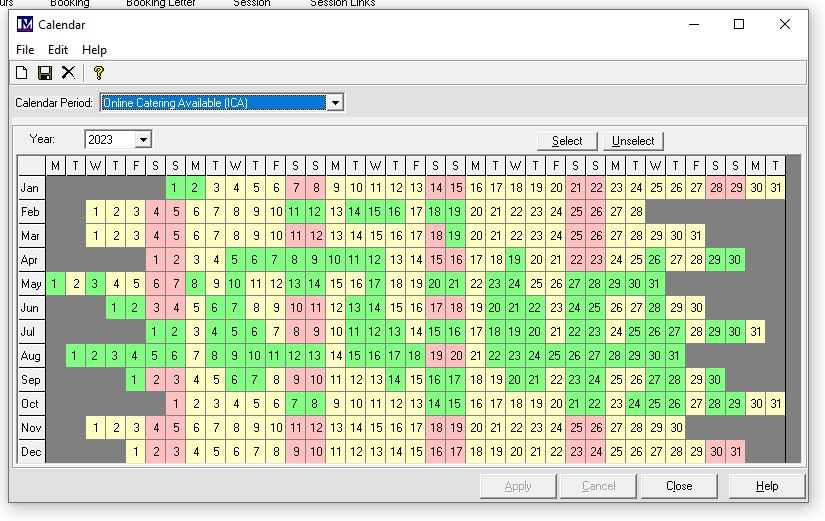Image resolution: width=825 pixels, height=521 pixels.
Task: Click January 31 day cell
Action: click(775, 188)
